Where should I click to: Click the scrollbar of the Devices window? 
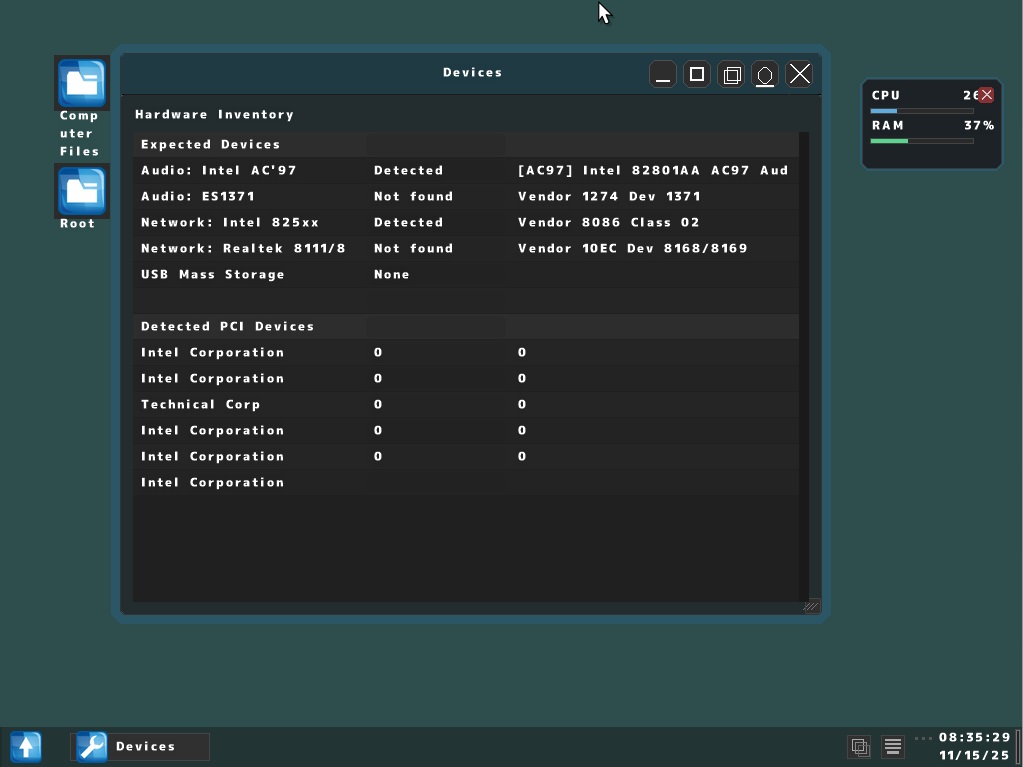pos(807,350)
